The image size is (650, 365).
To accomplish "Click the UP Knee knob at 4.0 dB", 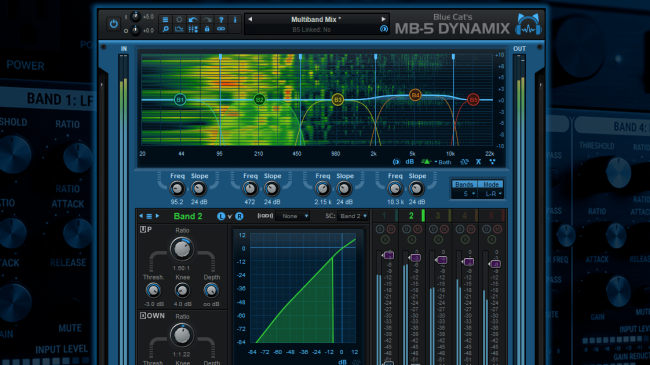I will pos(182,290).
